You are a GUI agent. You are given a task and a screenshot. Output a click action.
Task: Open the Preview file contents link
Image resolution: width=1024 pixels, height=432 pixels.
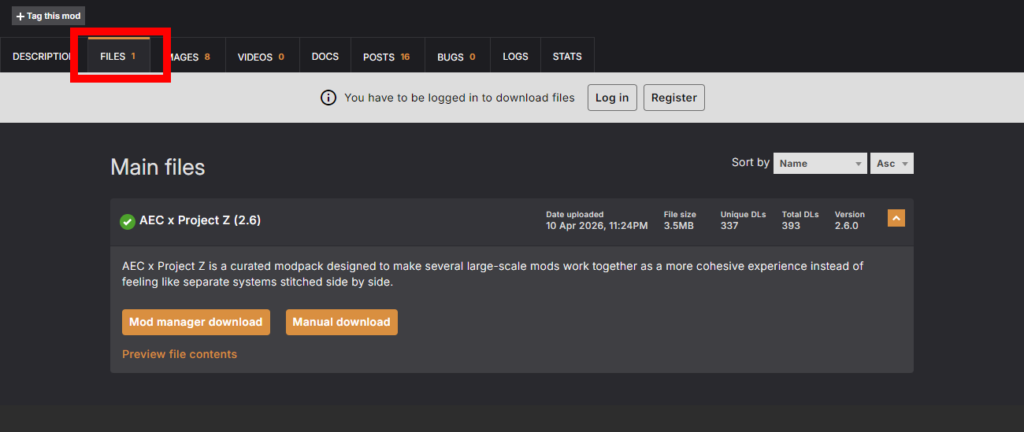coord(179,354)
